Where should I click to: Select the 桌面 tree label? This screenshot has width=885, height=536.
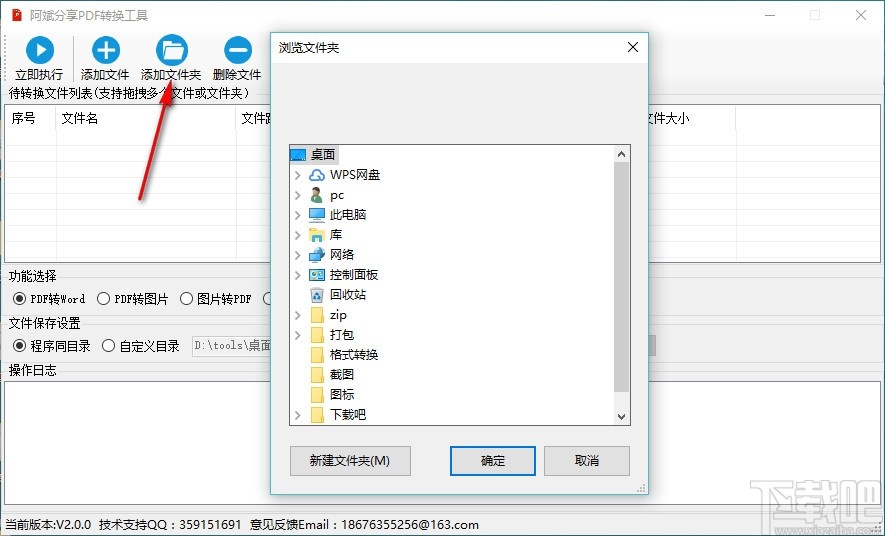click(323, 155)
